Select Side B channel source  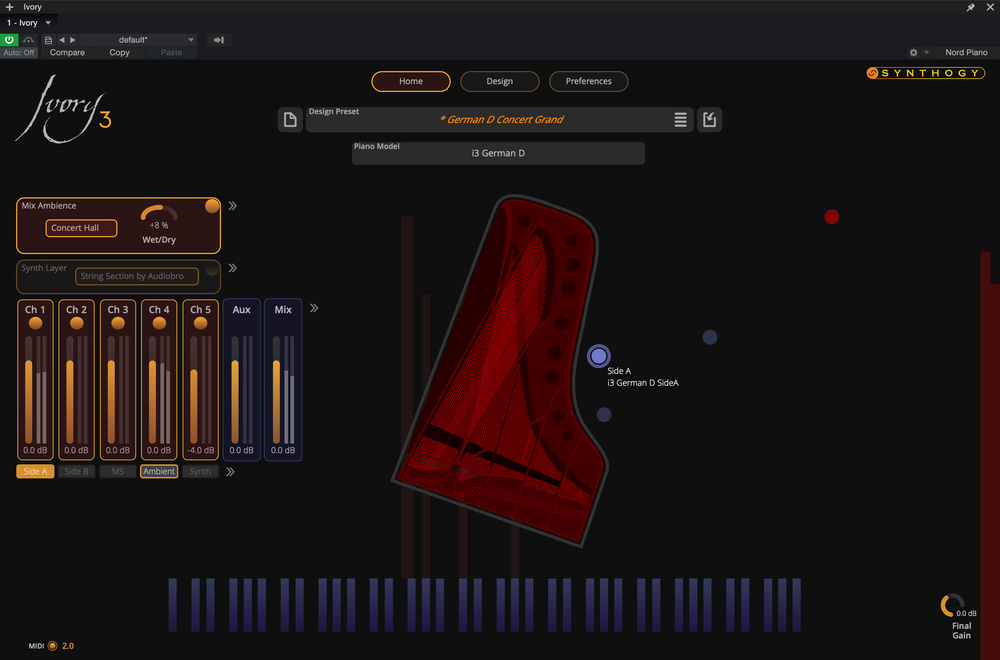coord(77,471)
